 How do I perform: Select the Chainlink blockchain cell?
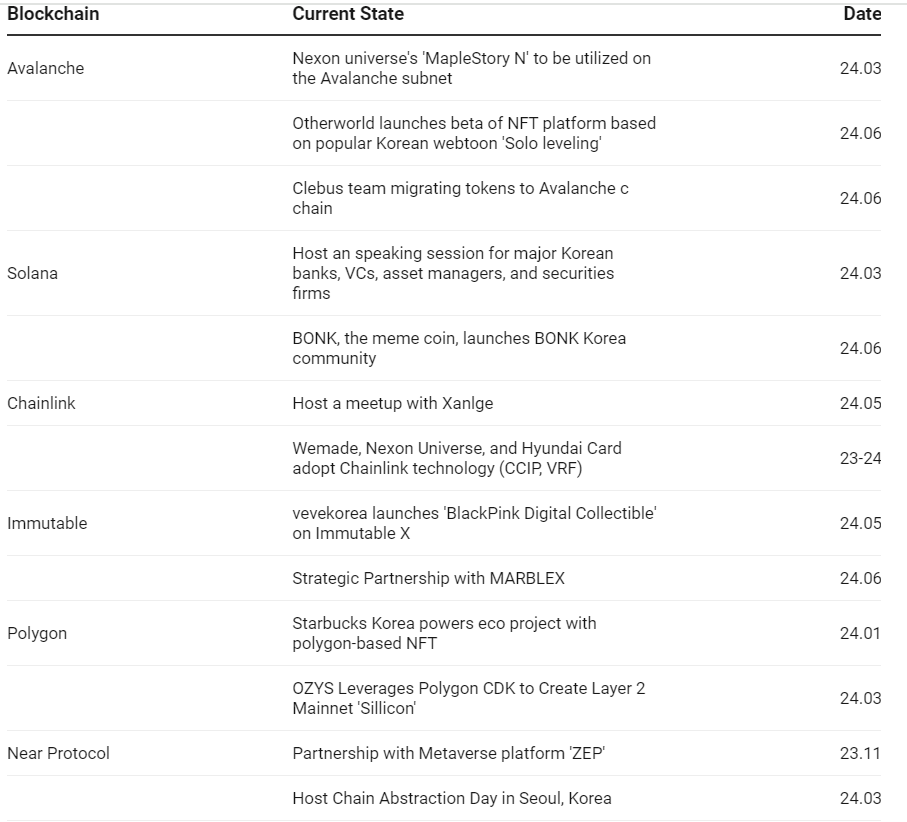[42, 403]
